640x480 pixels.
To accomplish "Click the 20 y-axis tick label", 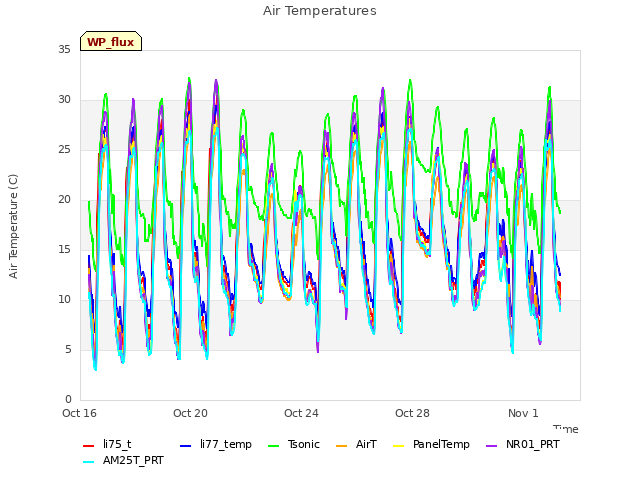I will 64,200.
